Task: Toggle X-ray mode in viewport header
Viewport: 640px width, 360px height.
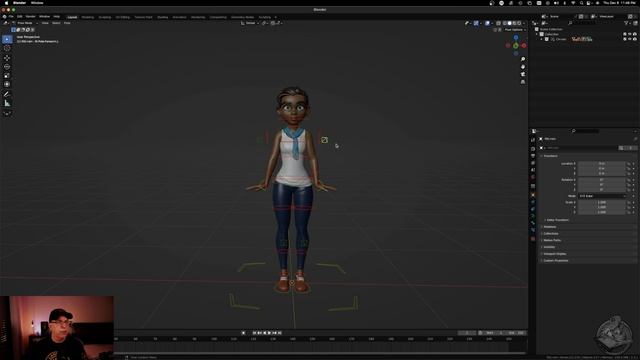Action: [x=498, y=23]
